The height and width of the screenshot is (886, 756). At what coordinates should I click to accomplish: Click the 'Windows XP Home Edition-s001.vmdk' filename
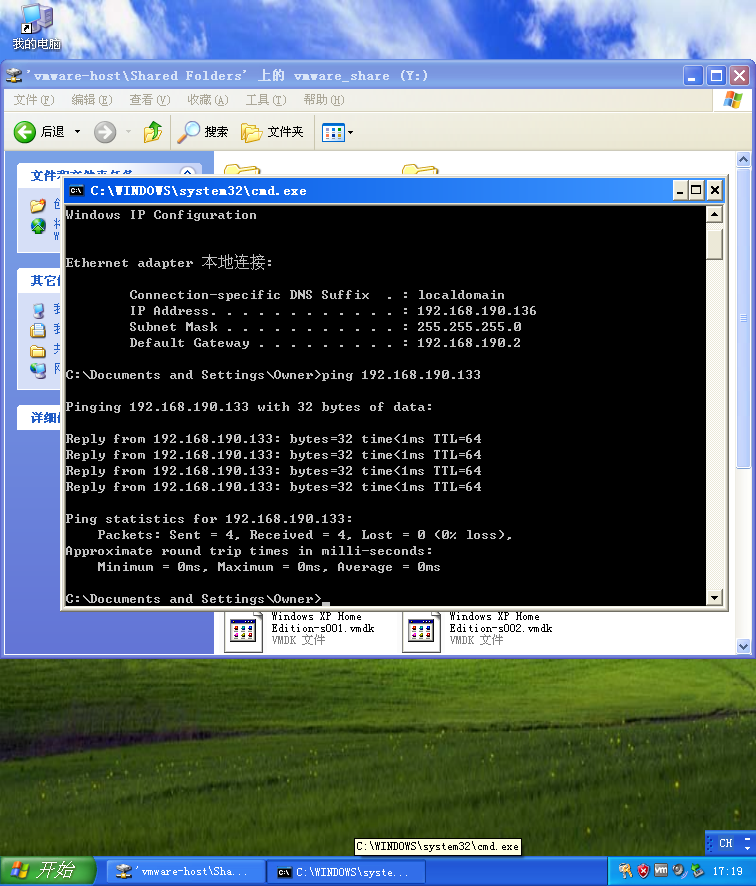coord(323,622)
